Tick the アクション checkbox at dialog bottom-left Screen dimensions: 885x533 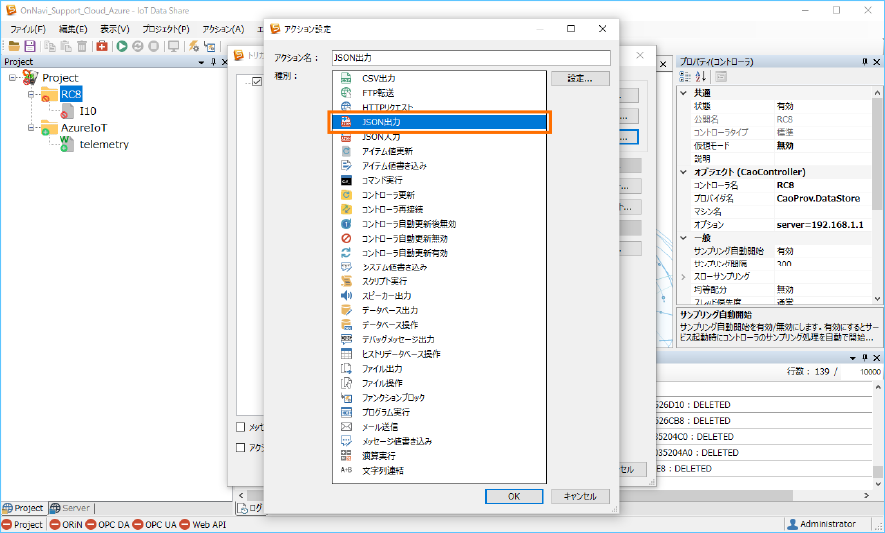tap(240, 447)
